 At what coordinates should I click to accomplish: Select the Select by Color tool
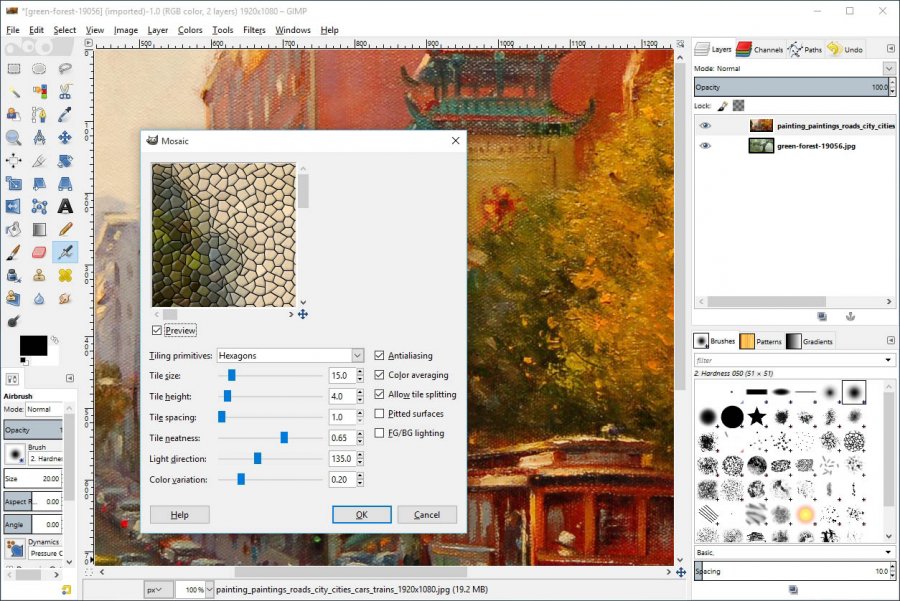[39, 92]
